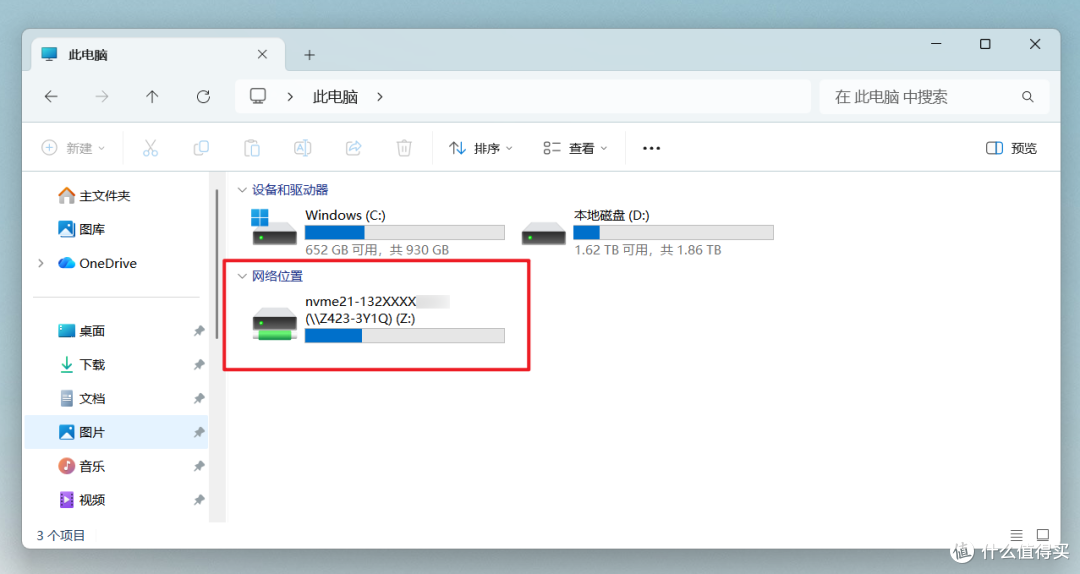
Task: Unpin 桌面 using its pin icon
Action: tap(199, 331)
